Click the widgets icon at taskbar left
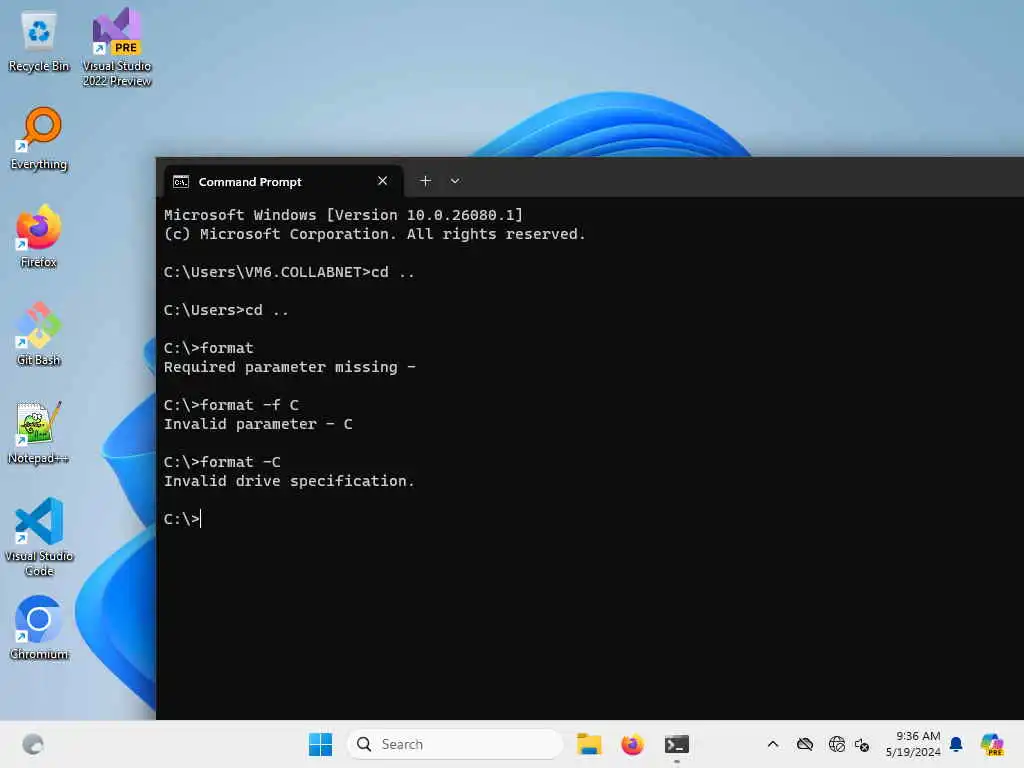The width and height of the screenshot is (1024, 768). pyautogui.click(x=33, y=744)
